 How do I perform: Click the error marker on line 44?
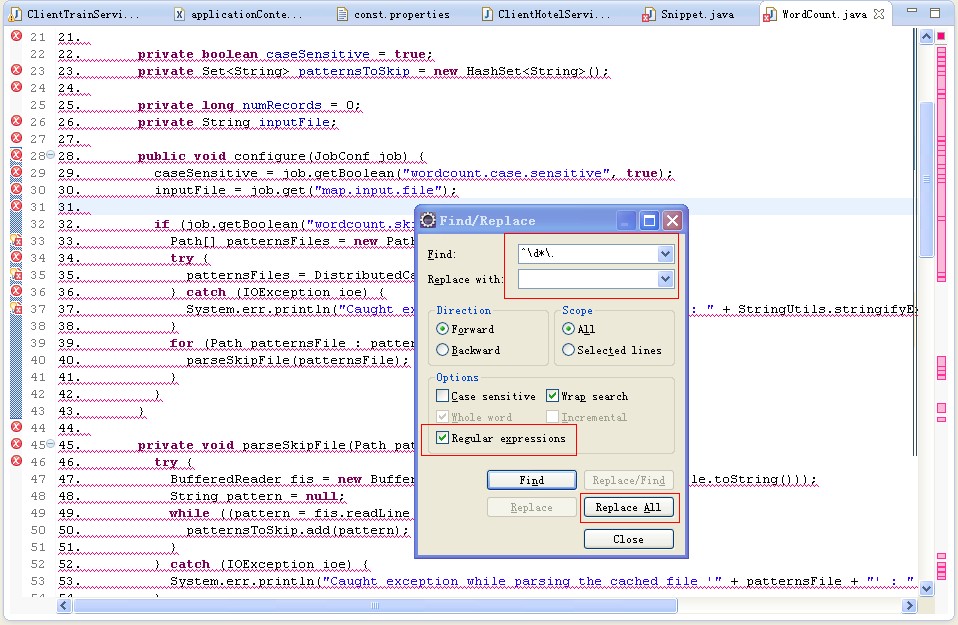pos(16,427)
